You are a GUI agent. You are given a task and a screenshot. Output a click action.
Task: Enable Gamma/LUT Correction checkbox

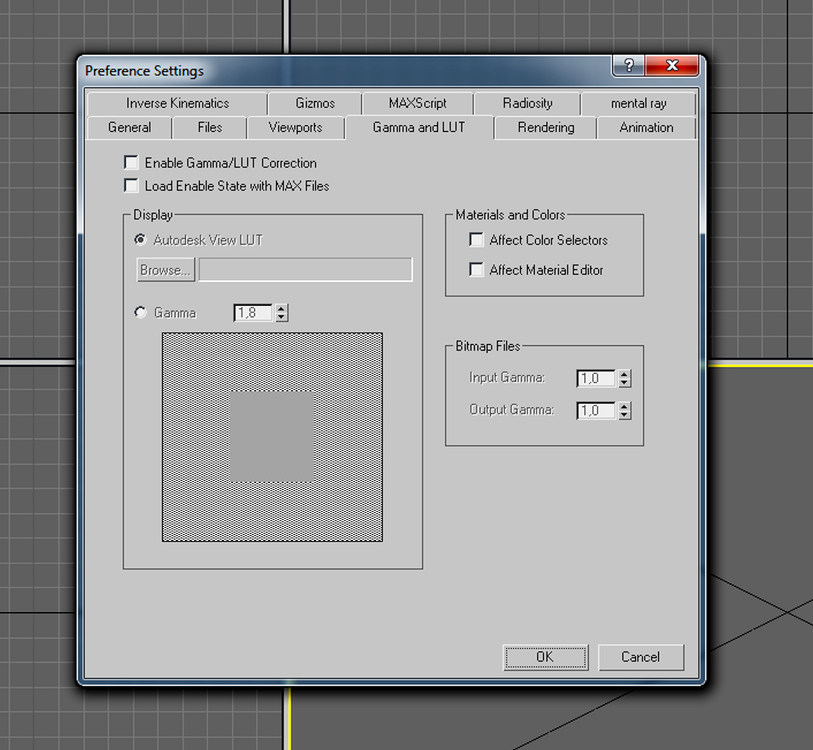point(131,162)
